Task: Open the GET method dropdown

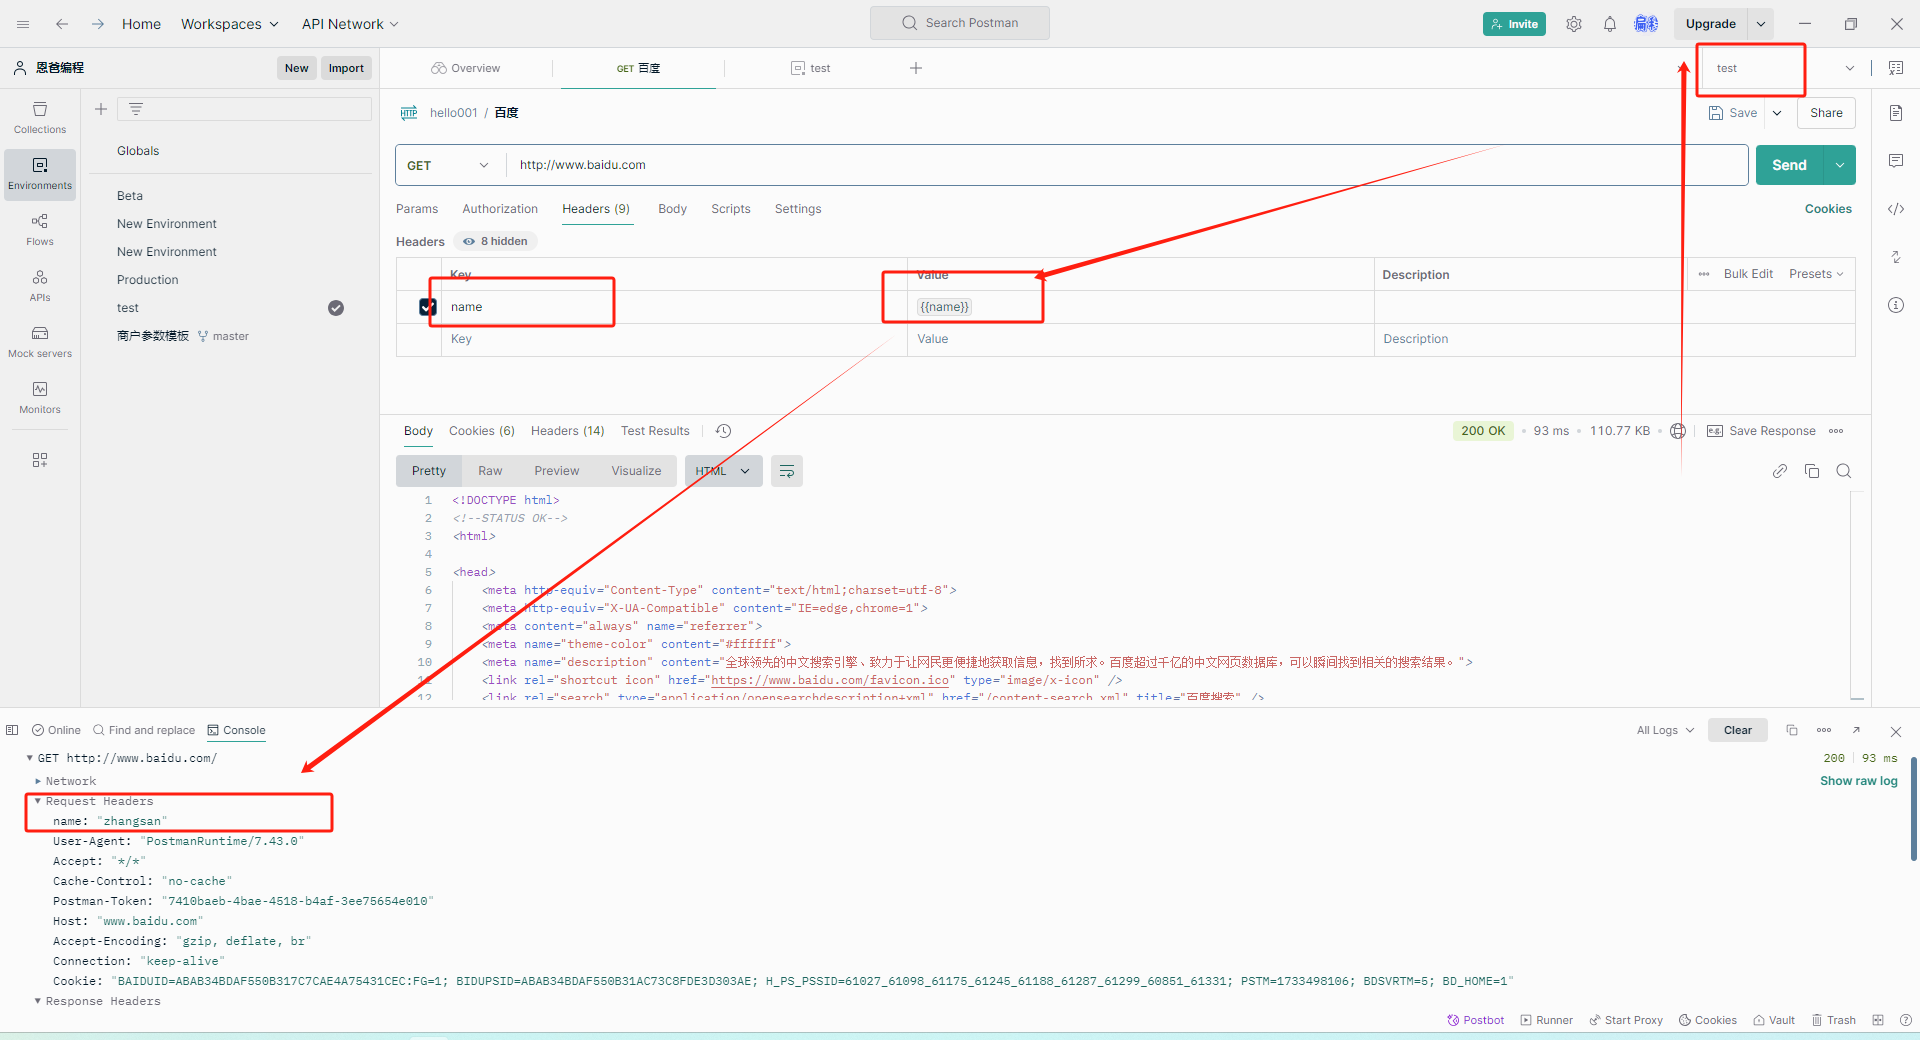Action: (x=448, y=165)
